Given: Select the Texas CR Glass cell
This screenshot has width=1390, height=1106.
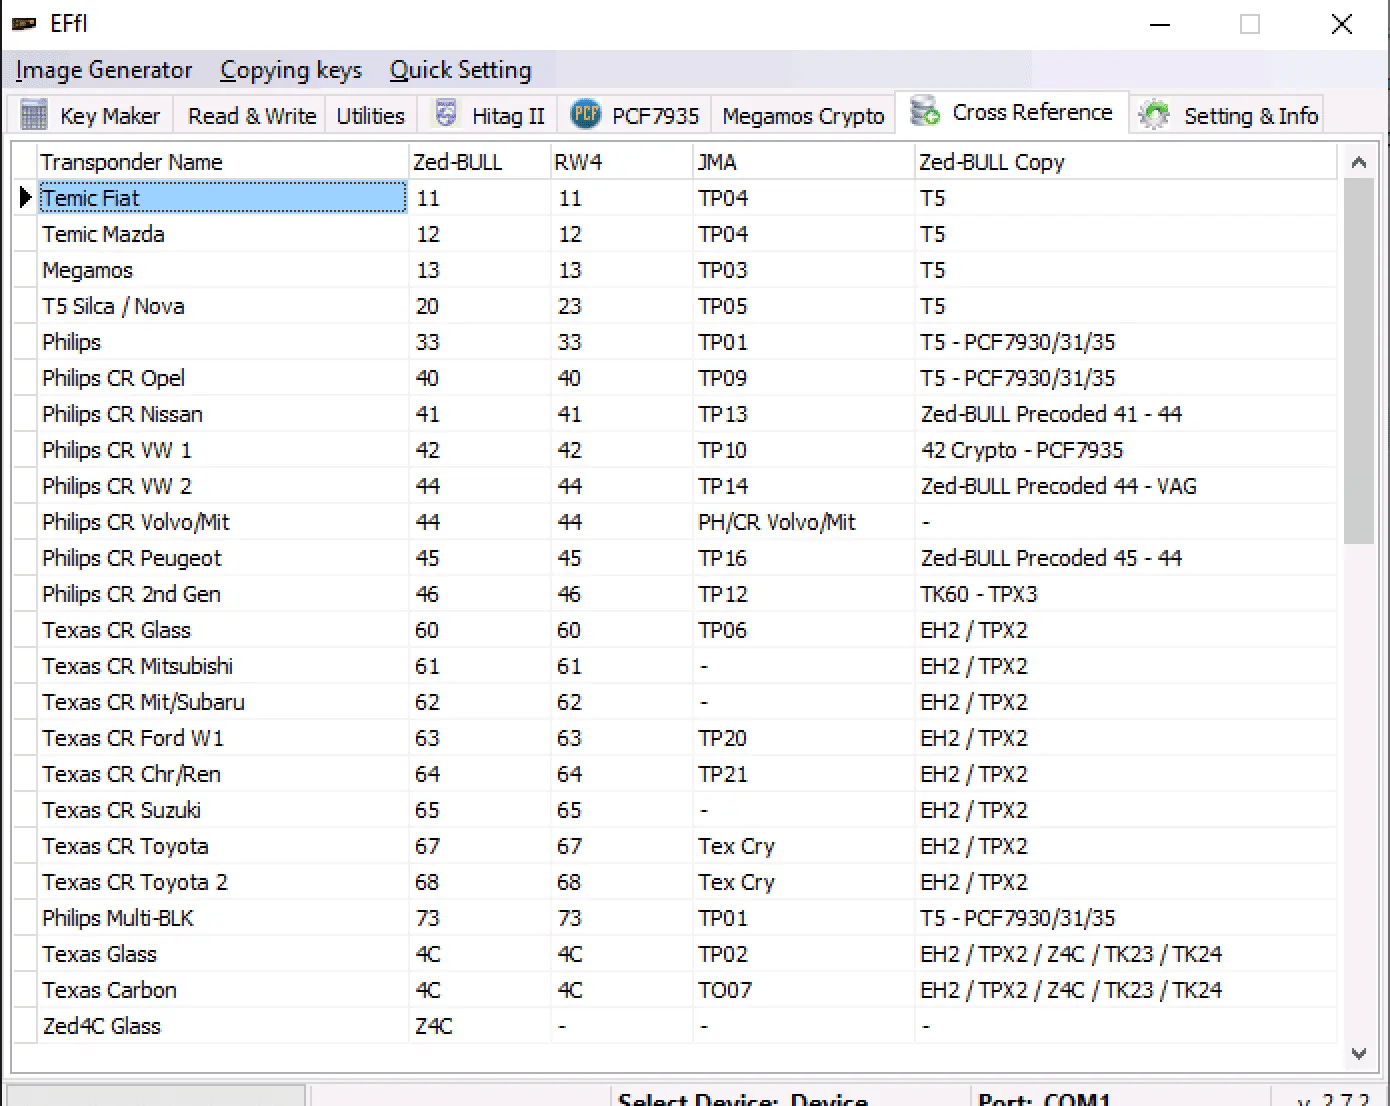Looking at the screenshot, I should click(x=223, y=630).
